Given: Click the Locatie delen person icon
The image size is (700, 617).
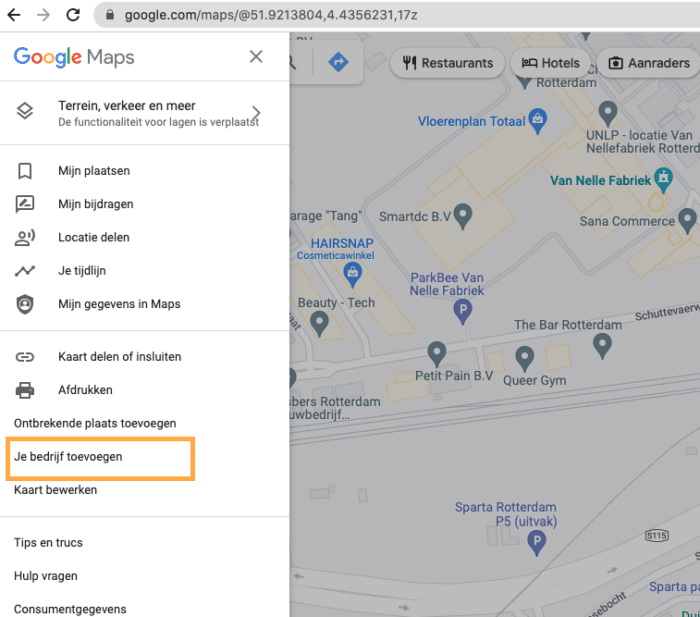Looking at the screenshot, I should [x=25, y=238].
